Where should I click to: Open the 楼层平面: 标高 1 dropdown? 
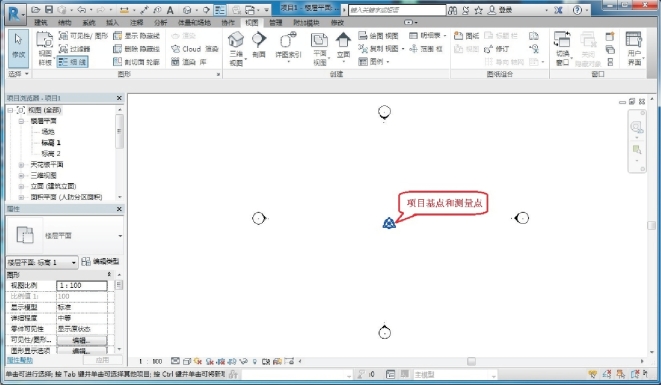point(42,262)
